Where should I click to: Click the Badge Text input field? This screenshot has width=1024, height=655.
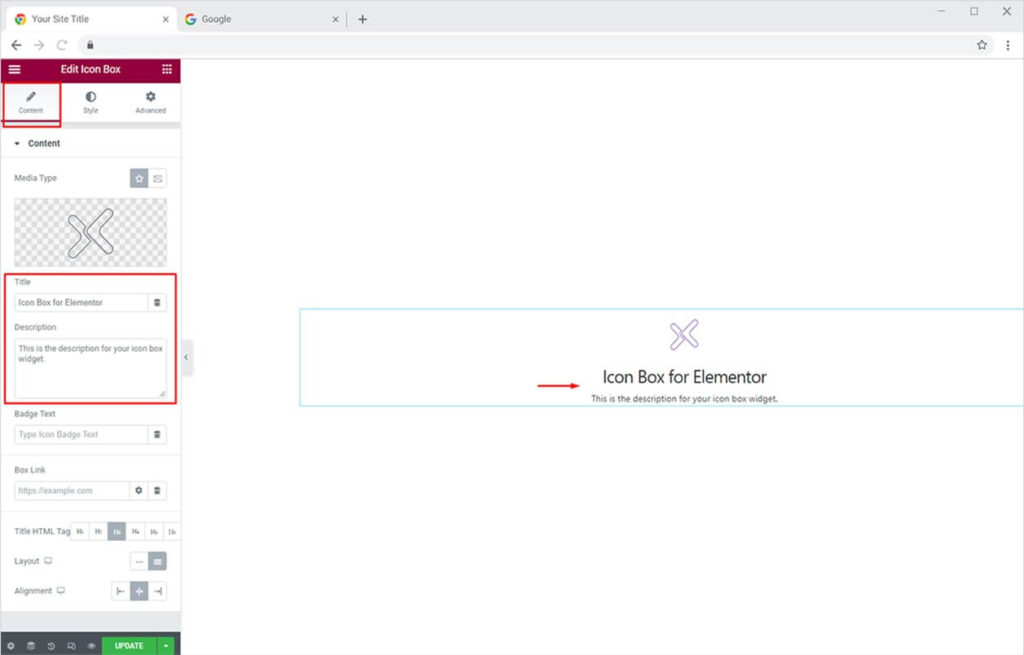(x=81, y=435)
